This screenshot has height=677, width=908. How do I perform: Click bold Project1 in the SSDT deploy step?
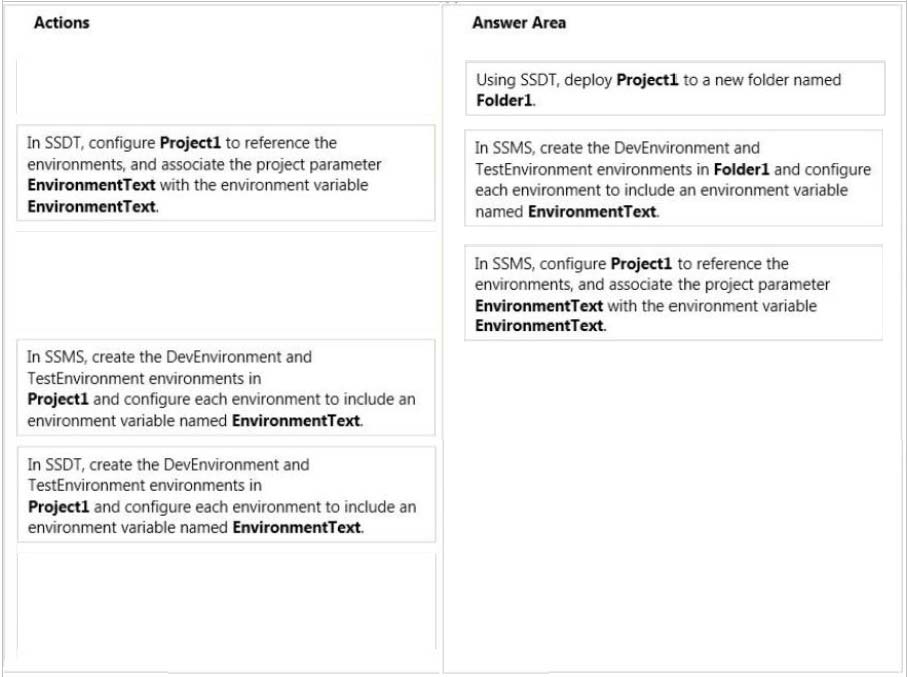[647, 80]
